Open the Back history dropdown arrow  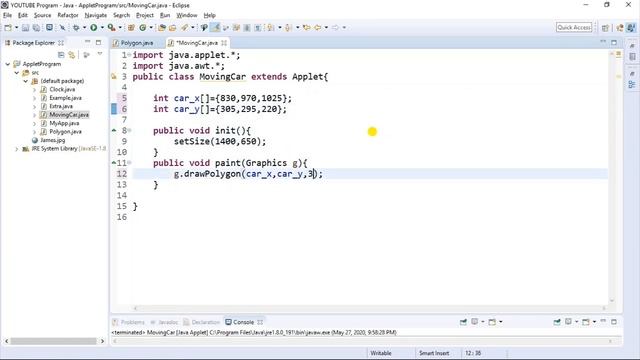tap(326, 27)
